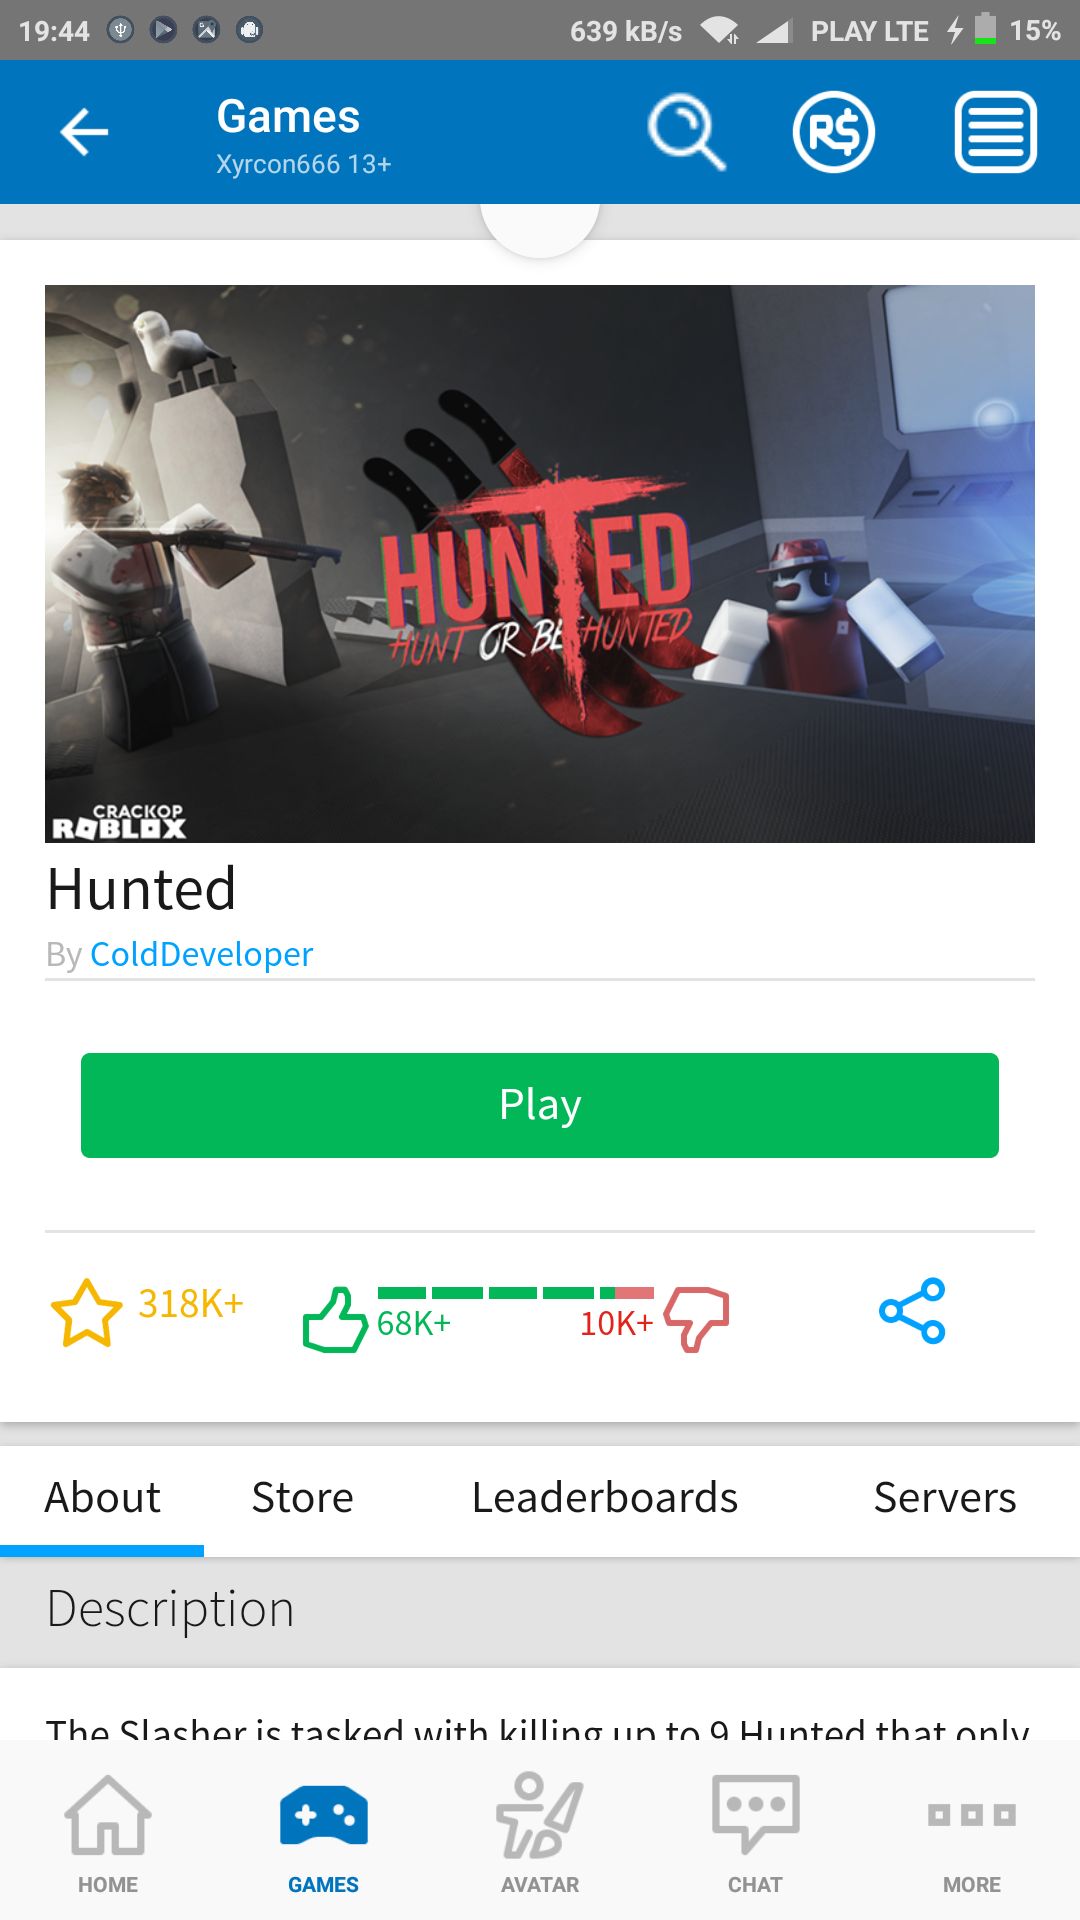The width and height of the screenshot is (1080, 1920).
Task: Favorite the game with the star icon
Action: [x=86, y=1313]
